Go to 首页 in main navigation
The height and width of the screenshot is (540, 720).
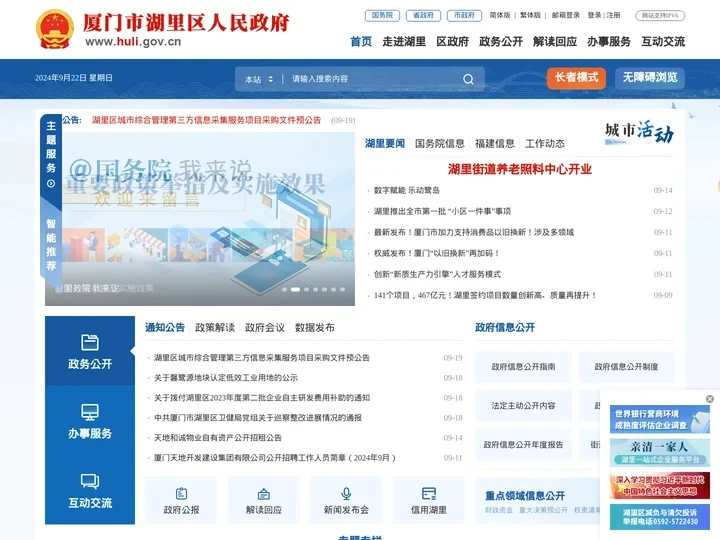[361, 41]
